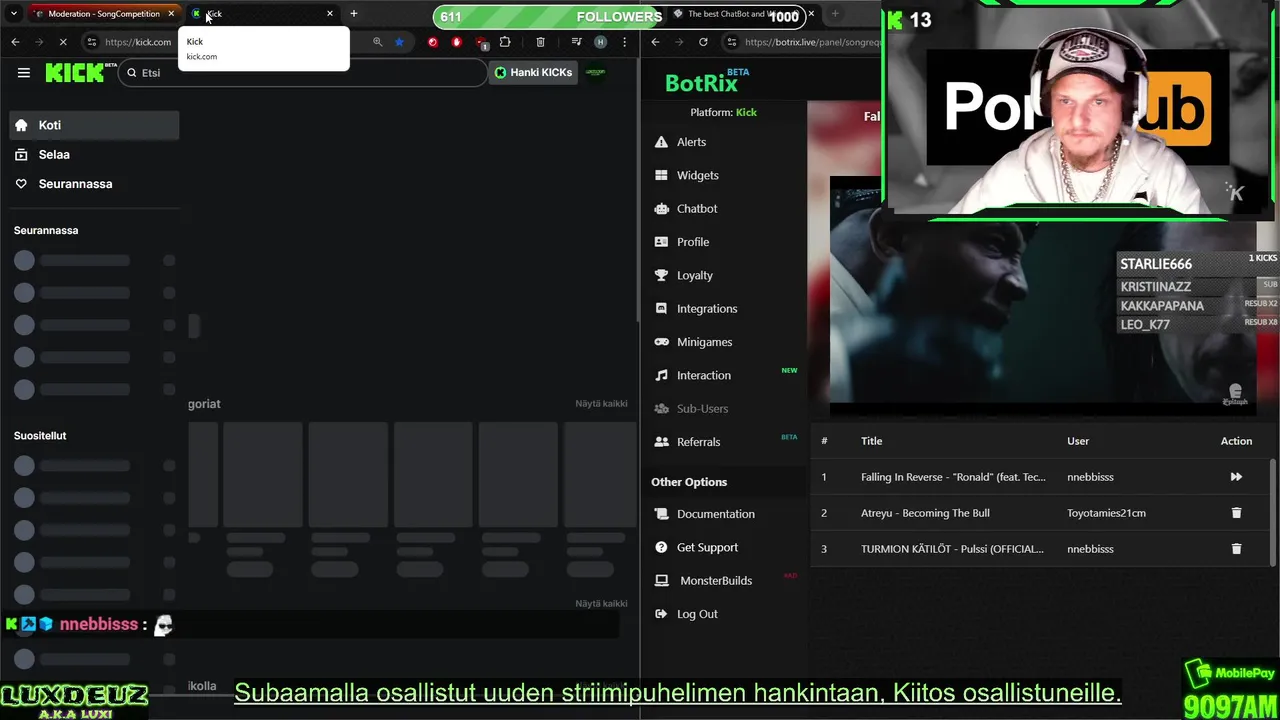This screenshot has width=1280, height=720.
Task: Click the kick.com address bar
Action: [x=140, y=42]
